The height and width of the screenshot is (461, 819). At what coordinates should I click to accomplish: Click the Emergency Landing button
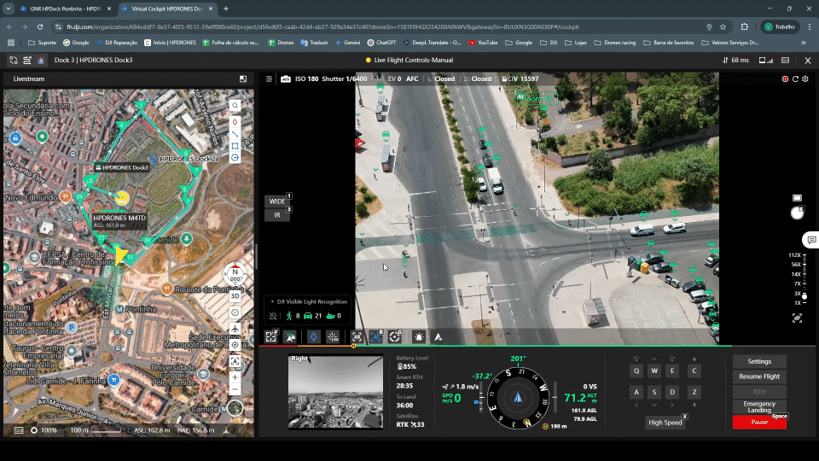pos(759,407)
